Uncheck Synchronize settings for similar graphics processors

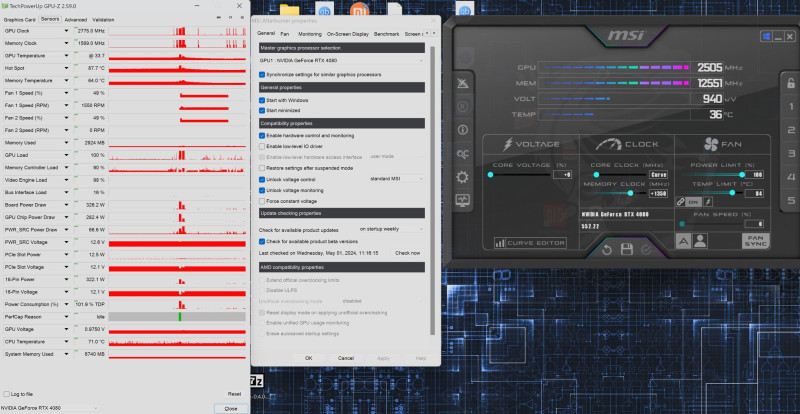pyautogui.click(x=262, y=75)
